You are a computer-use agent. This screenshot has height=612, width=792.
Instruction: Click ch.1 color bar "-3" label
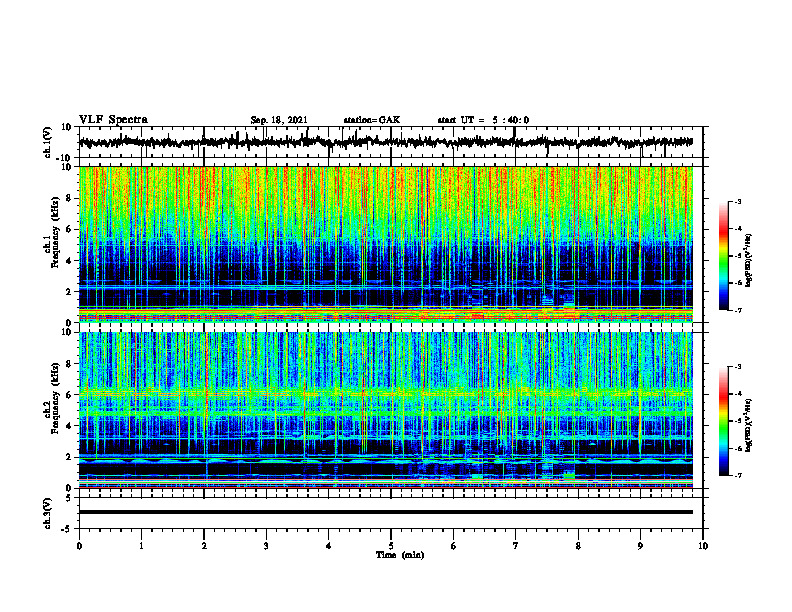tap(737, 201)
